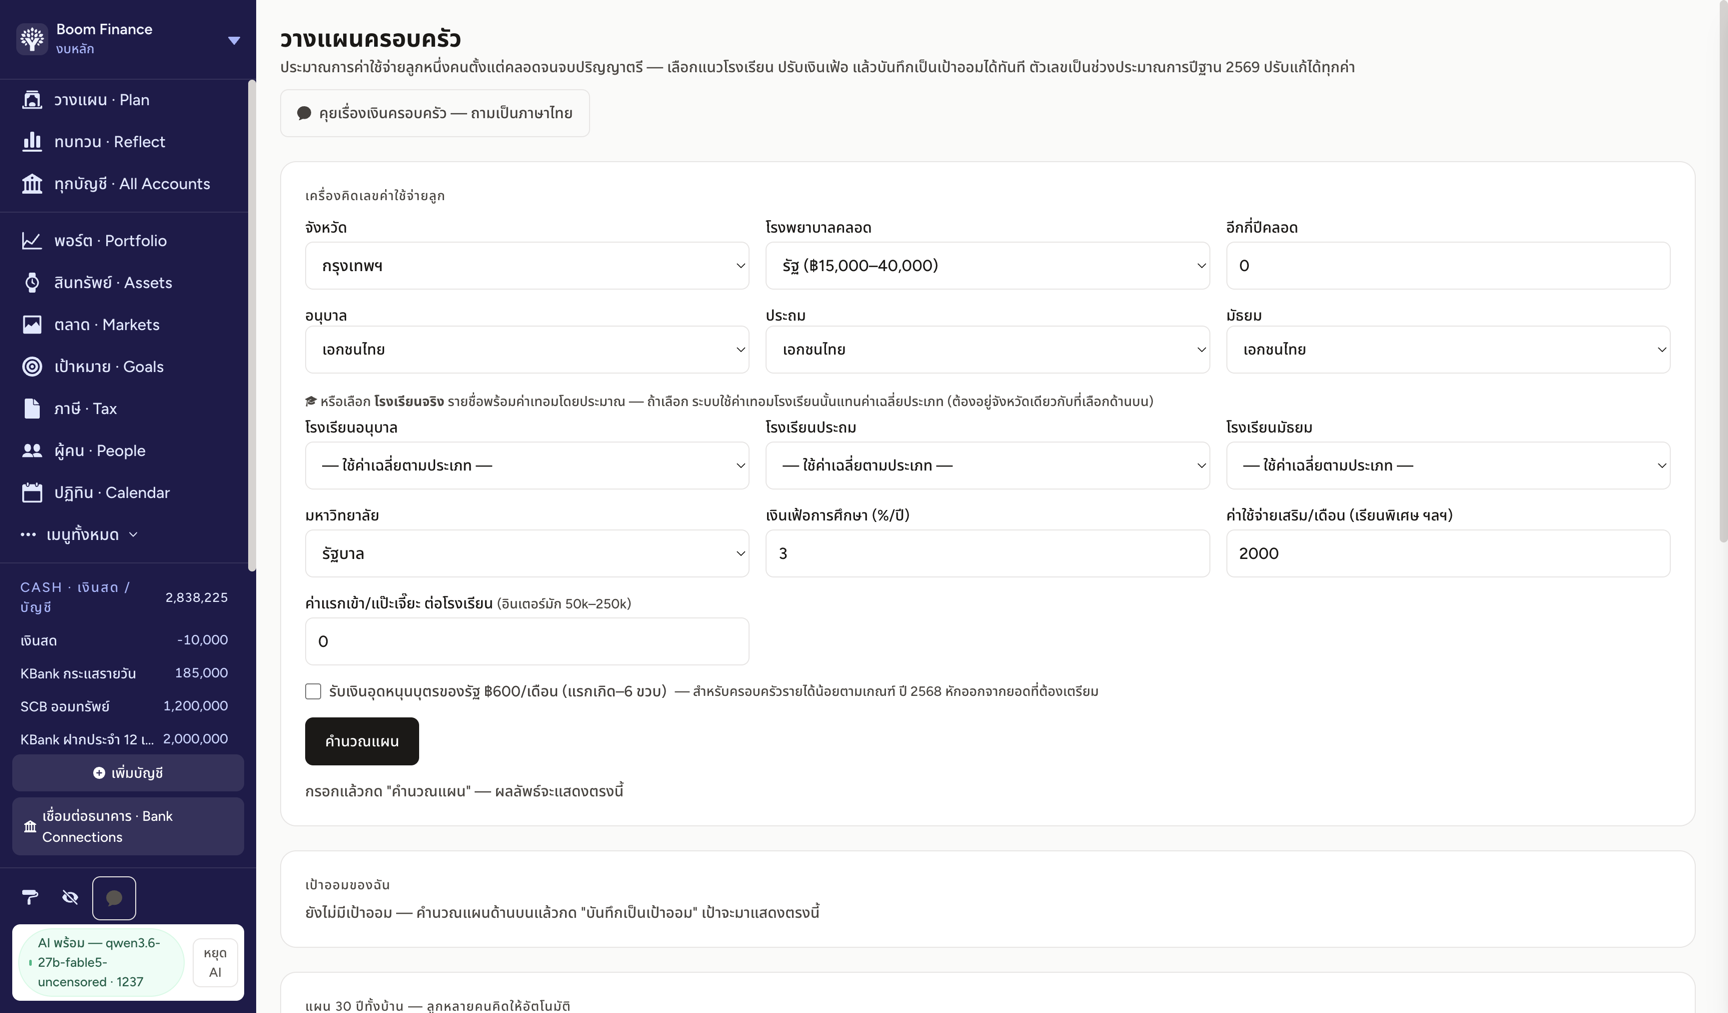Expand the Boom Finance account switcher arrow
Image resolution: width=1728 pixels, height=1013 pixels.
click(233, 40)
